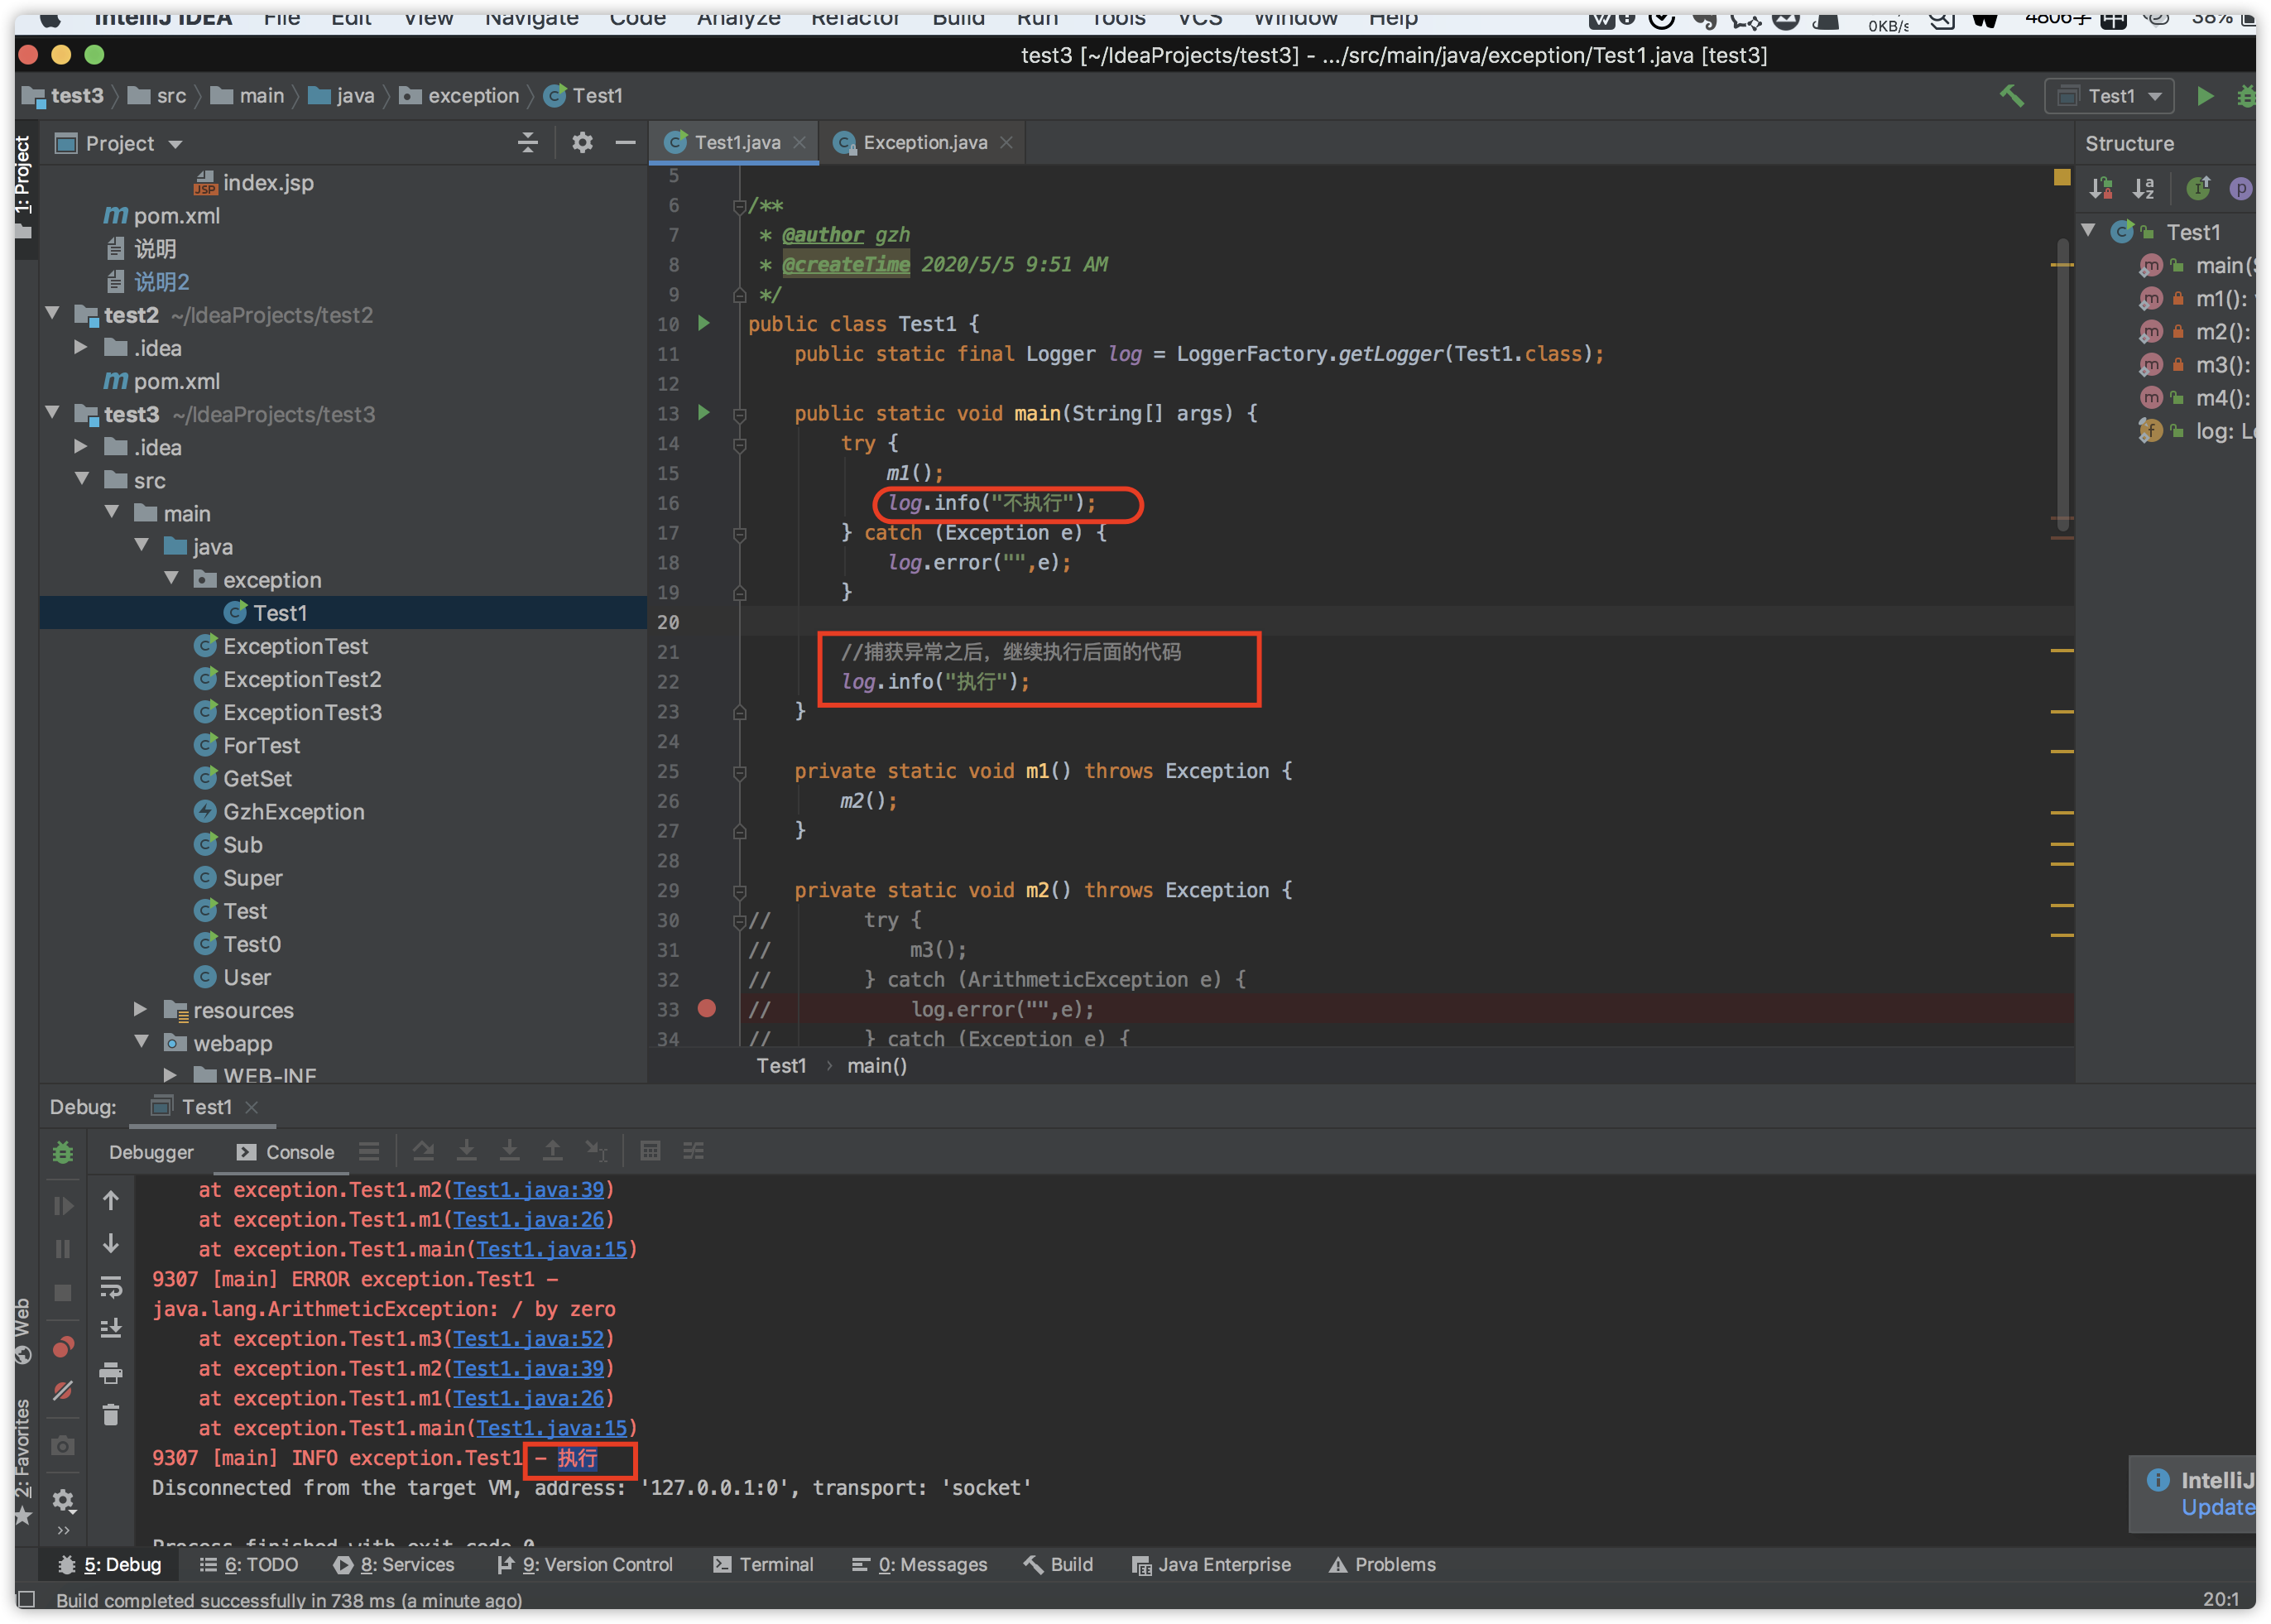Viewport: 2271px width, 1624px height.
Task: Click the Build project hammer icon
Action: 2011,96
